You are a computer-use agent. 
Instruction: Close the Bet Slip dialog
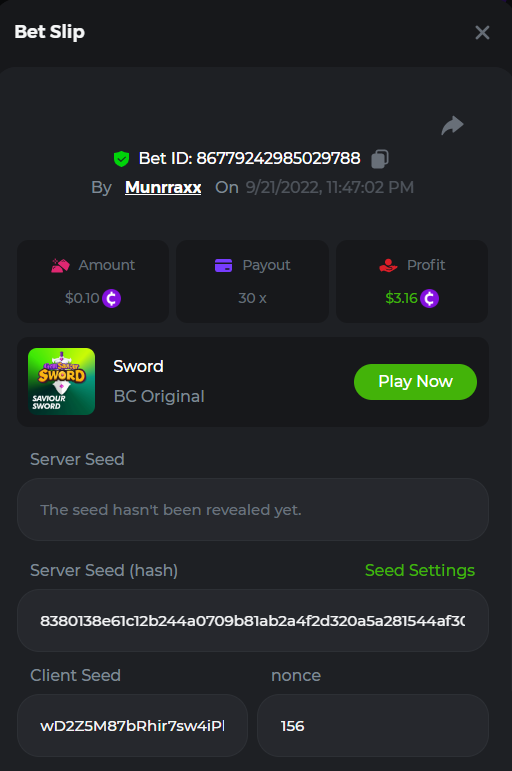pyautogui.click(x=482, y=32)
